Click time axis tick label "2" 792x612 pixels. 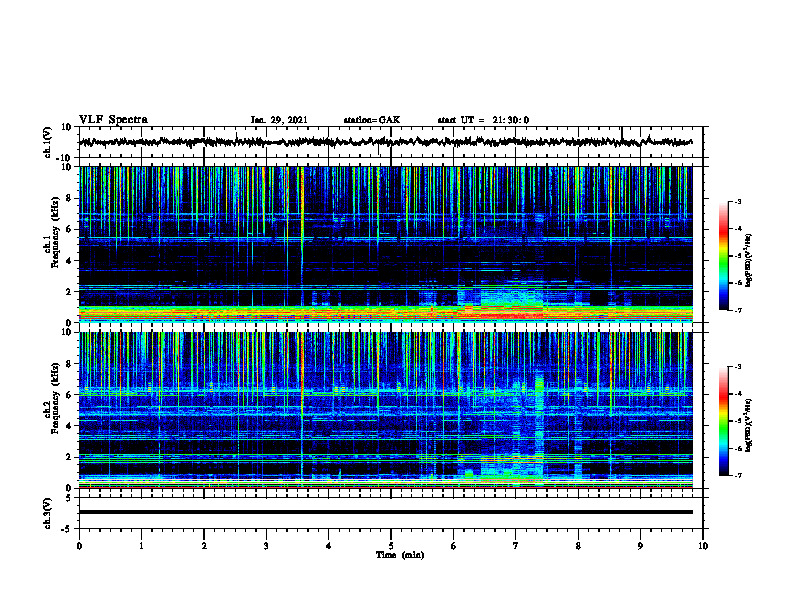204,546
